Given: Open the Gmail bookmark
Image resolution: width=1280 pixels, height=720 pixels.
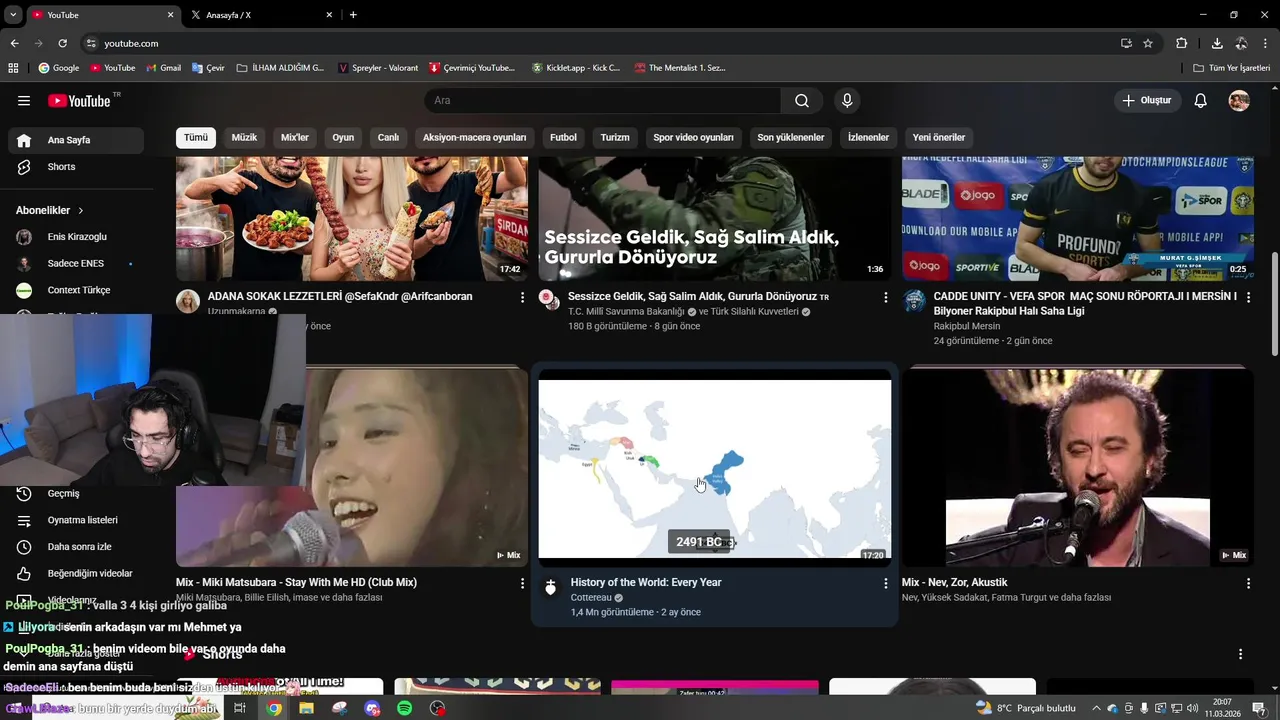Looking at the screenshot, I should pyautogui.click(x=164, y=68).
